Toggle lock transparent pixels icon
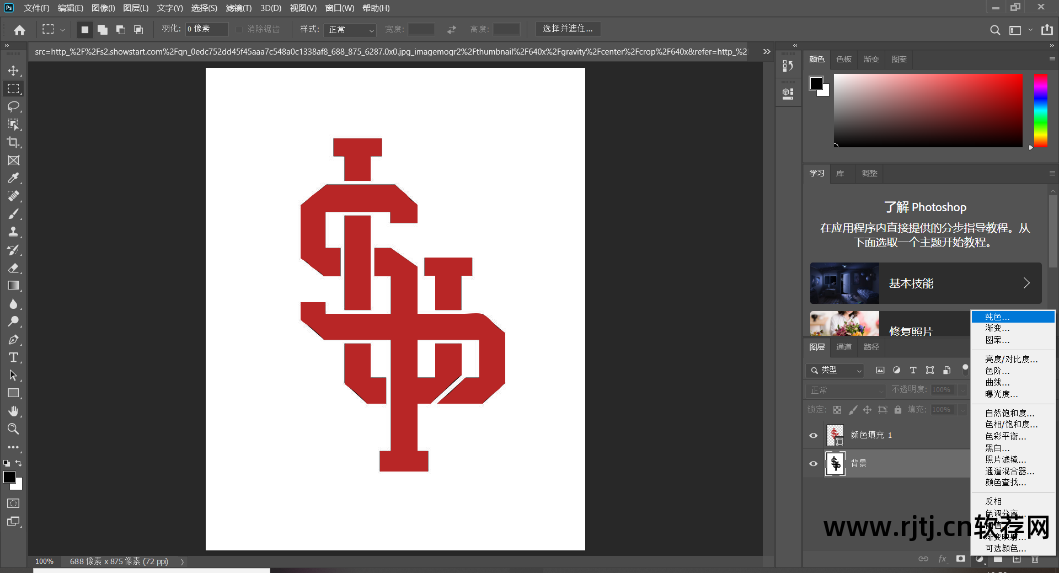This screenshot has width=1059, height=573. tap(837, 409)
